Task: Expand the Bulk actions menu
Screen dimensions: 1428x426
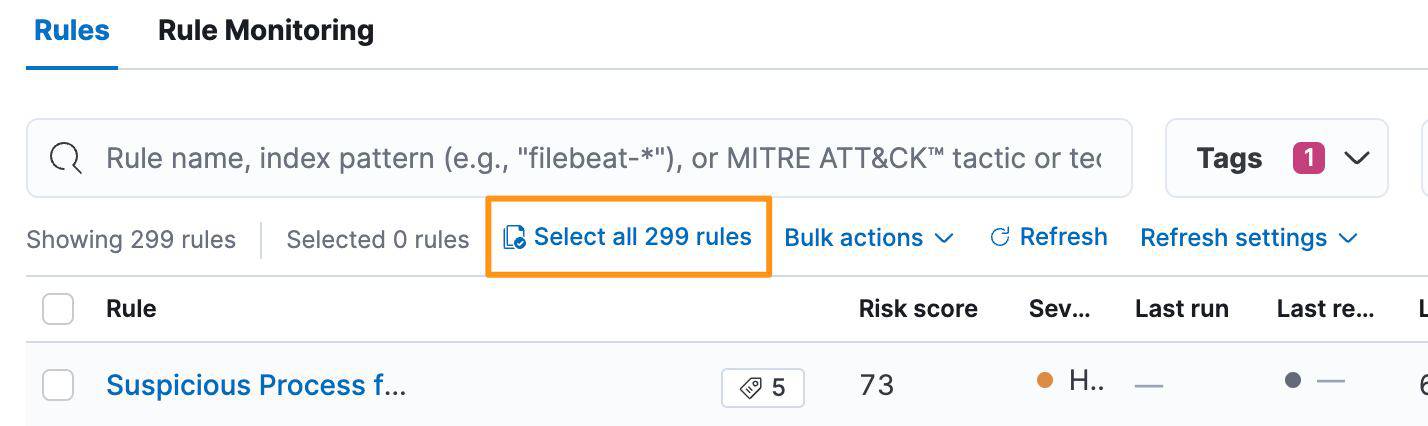Action: [x=868, y=238]
